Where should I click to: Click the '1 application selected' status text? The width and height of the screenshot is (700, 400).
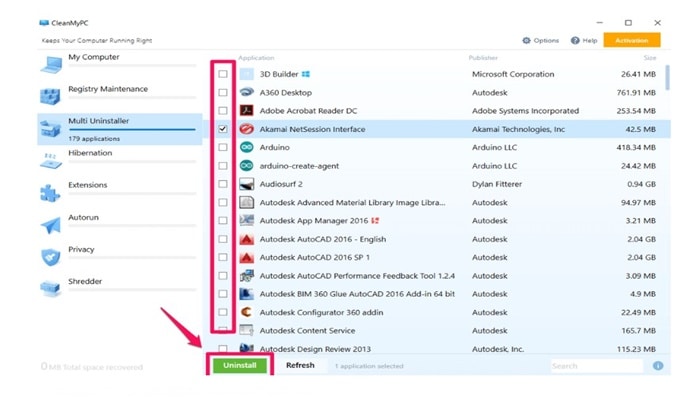point(369,366)
